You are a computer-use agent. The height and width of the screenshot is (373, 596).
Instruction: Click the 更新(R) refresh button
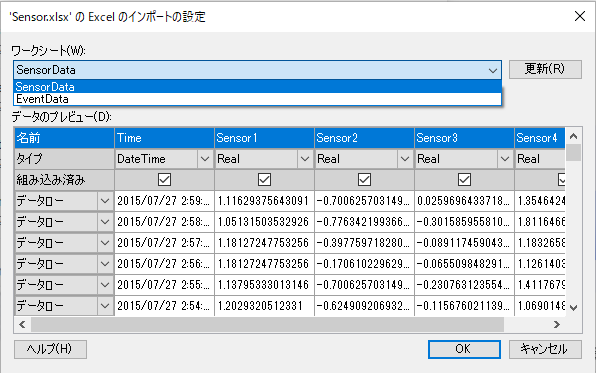pos(545,69)
